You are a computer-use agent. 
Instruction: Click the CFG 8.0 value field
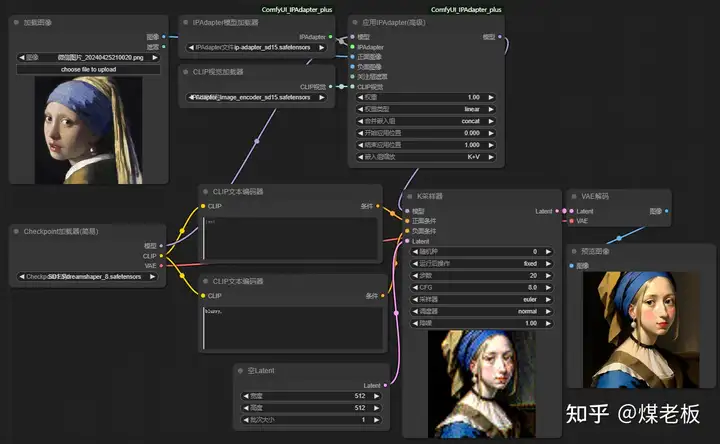tap(482, 287)
